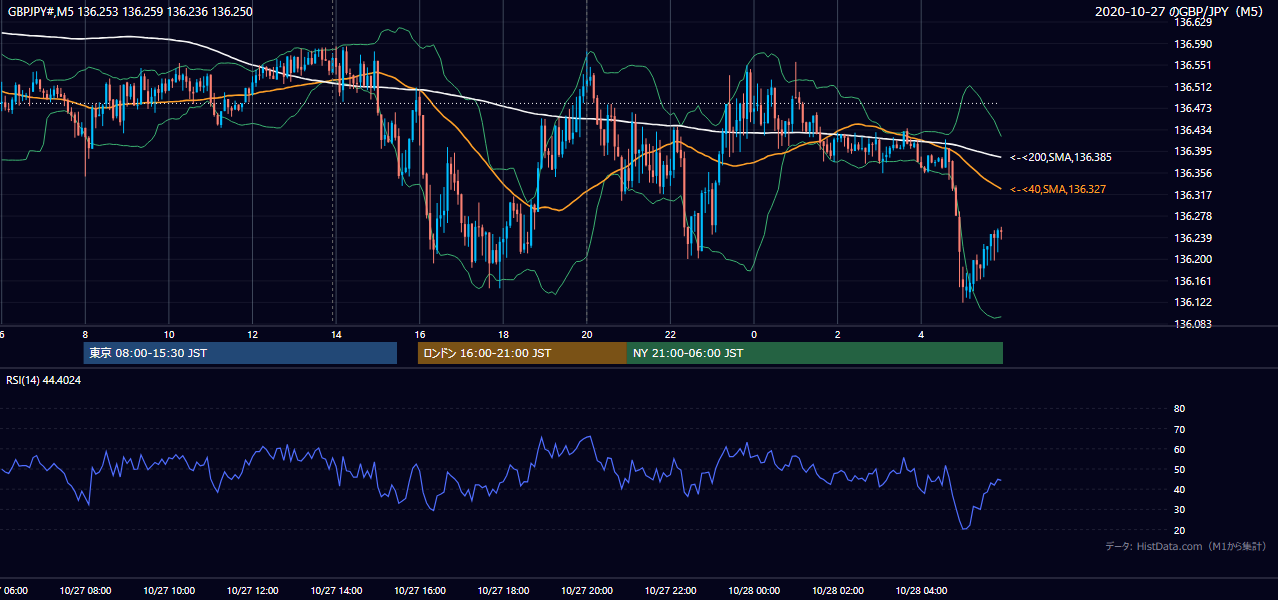Screen dimensions: 1278x600
Task: Click the 10/27 16:00 date label
Action: [x=420, y=591]
